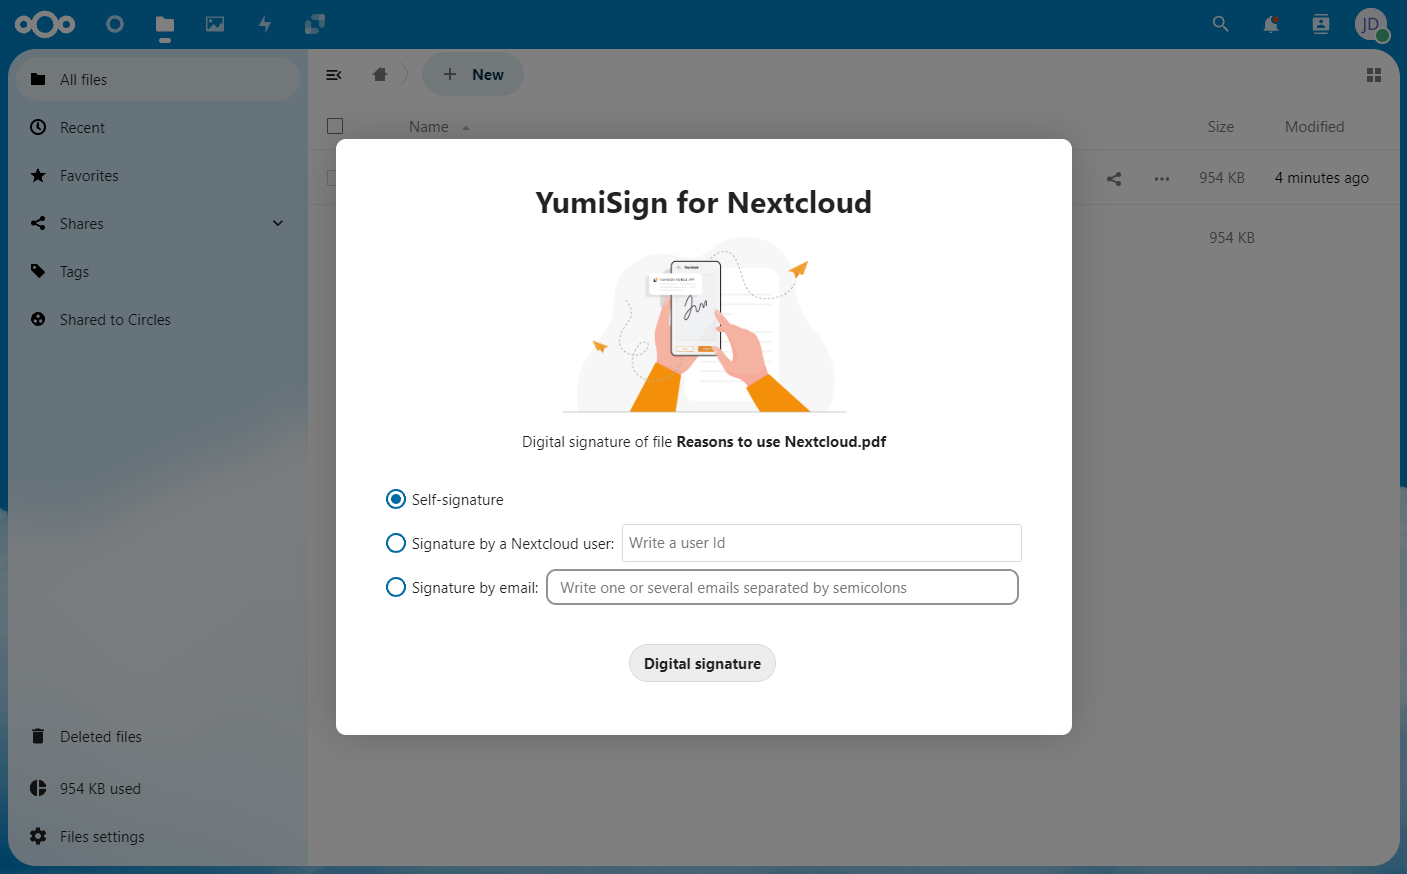Click the Tags icon in sidebar
Screen dimensions: 1407x874
click(x=38, y=271)
